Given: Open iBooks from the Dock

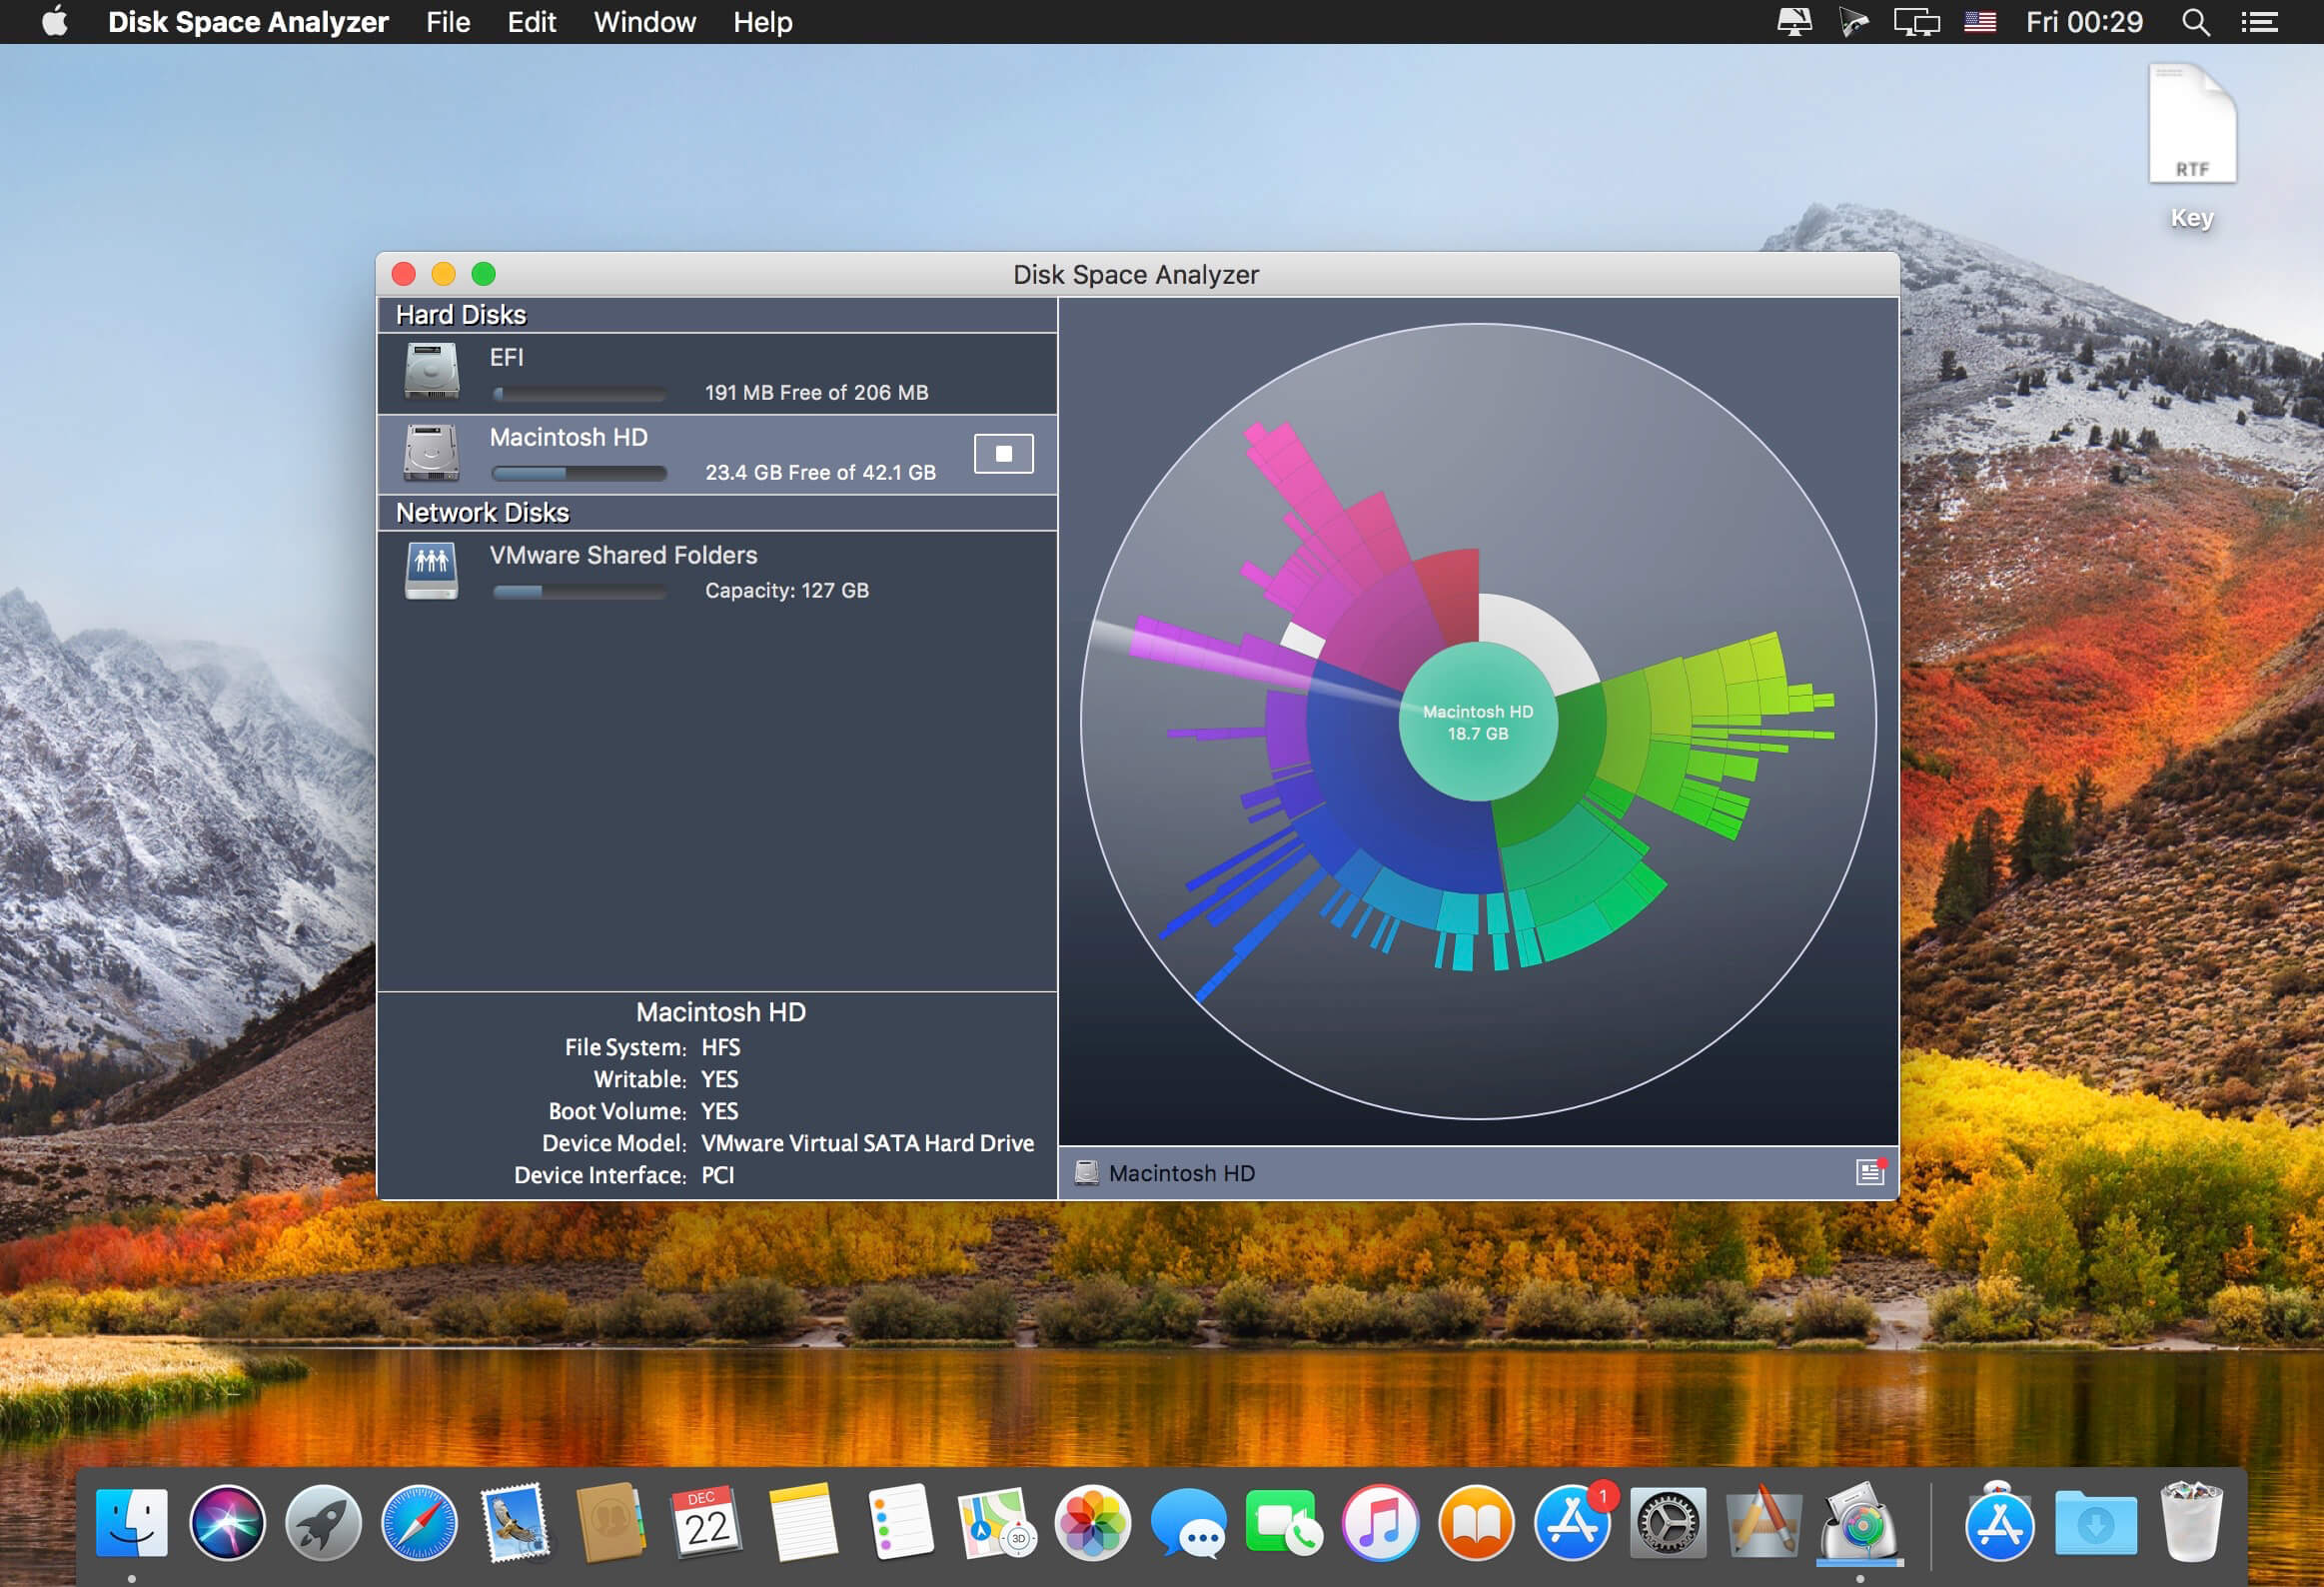Looking at the screenshot, I should pos(1476,1522).
